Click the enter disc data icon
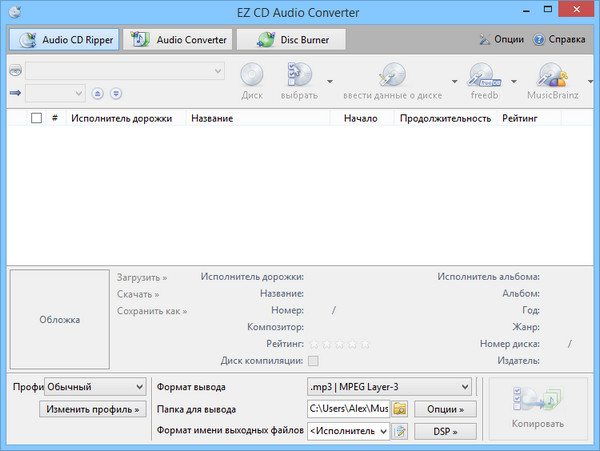 point(393,75)
